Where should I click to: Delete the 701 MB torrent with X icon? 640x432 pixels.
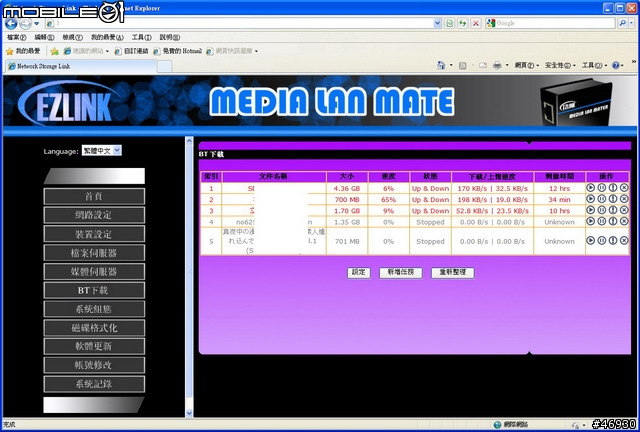pos(624,240)
